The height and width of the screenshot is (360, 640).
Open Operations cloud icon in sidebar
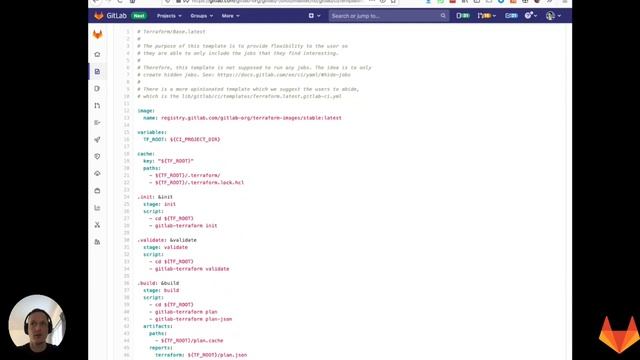(x=97, y=173)
